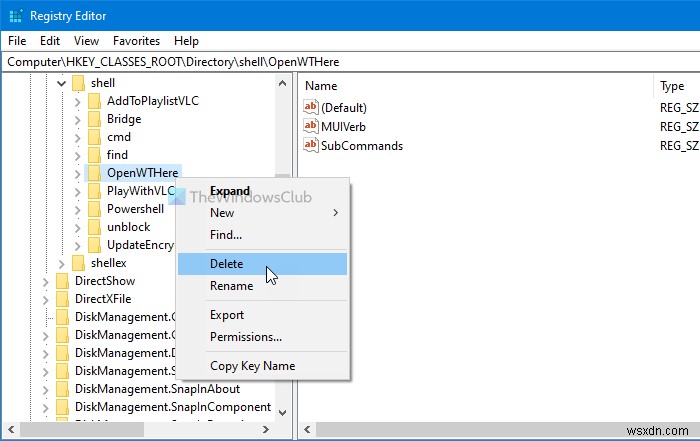This screenshot has width=700, height=441.
Task: Expand the DirectXFile key
Action: click(46, 299)
